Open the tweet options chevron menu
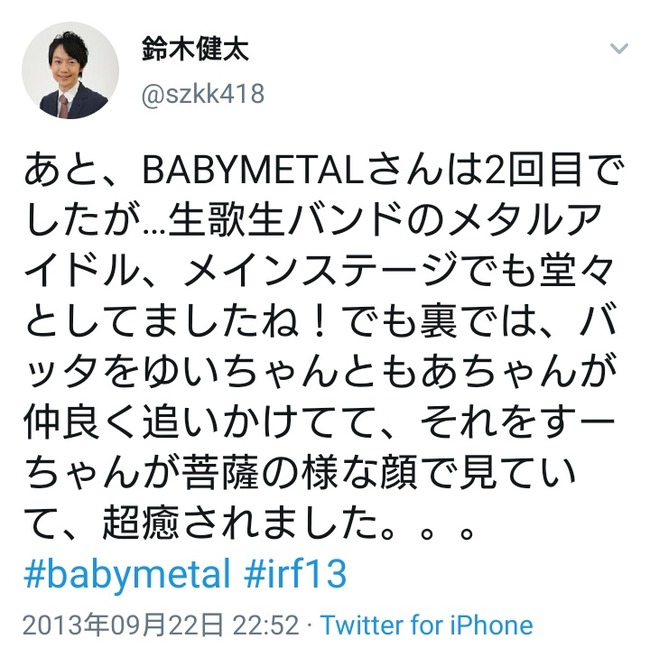The image size is (650, 648). click(619, 49)
